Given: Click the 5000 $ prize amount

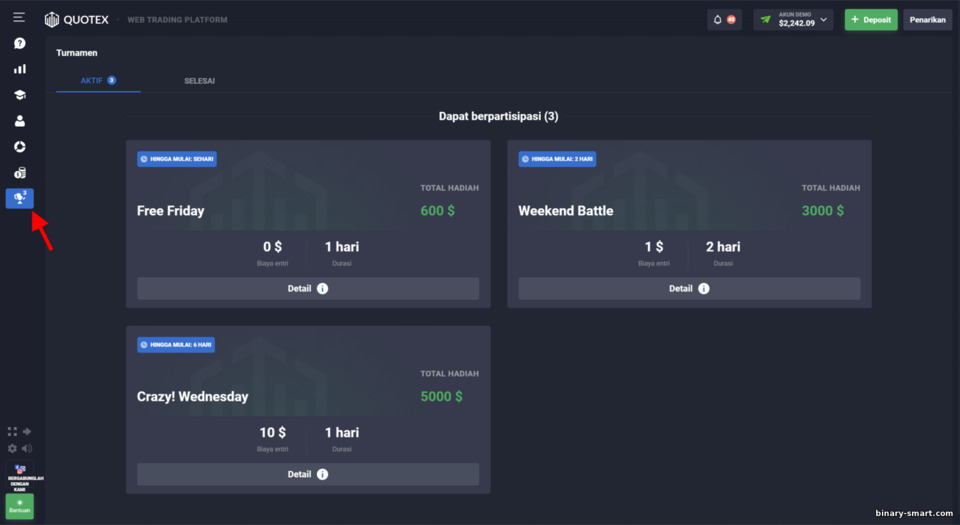Looking at the screenshot, I should (441, 397).
